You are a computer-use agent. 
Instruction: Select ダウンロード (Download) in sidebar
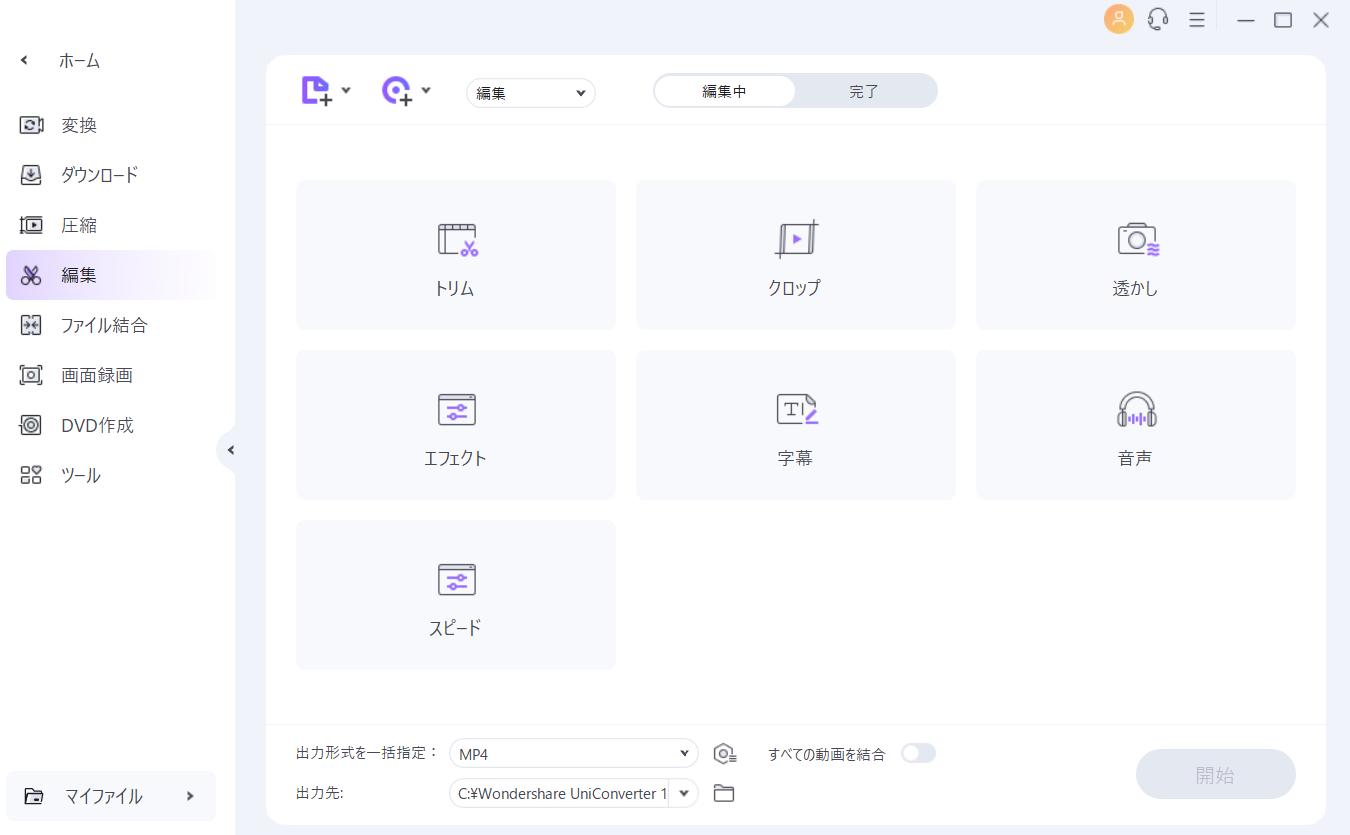tap(110, 175)
